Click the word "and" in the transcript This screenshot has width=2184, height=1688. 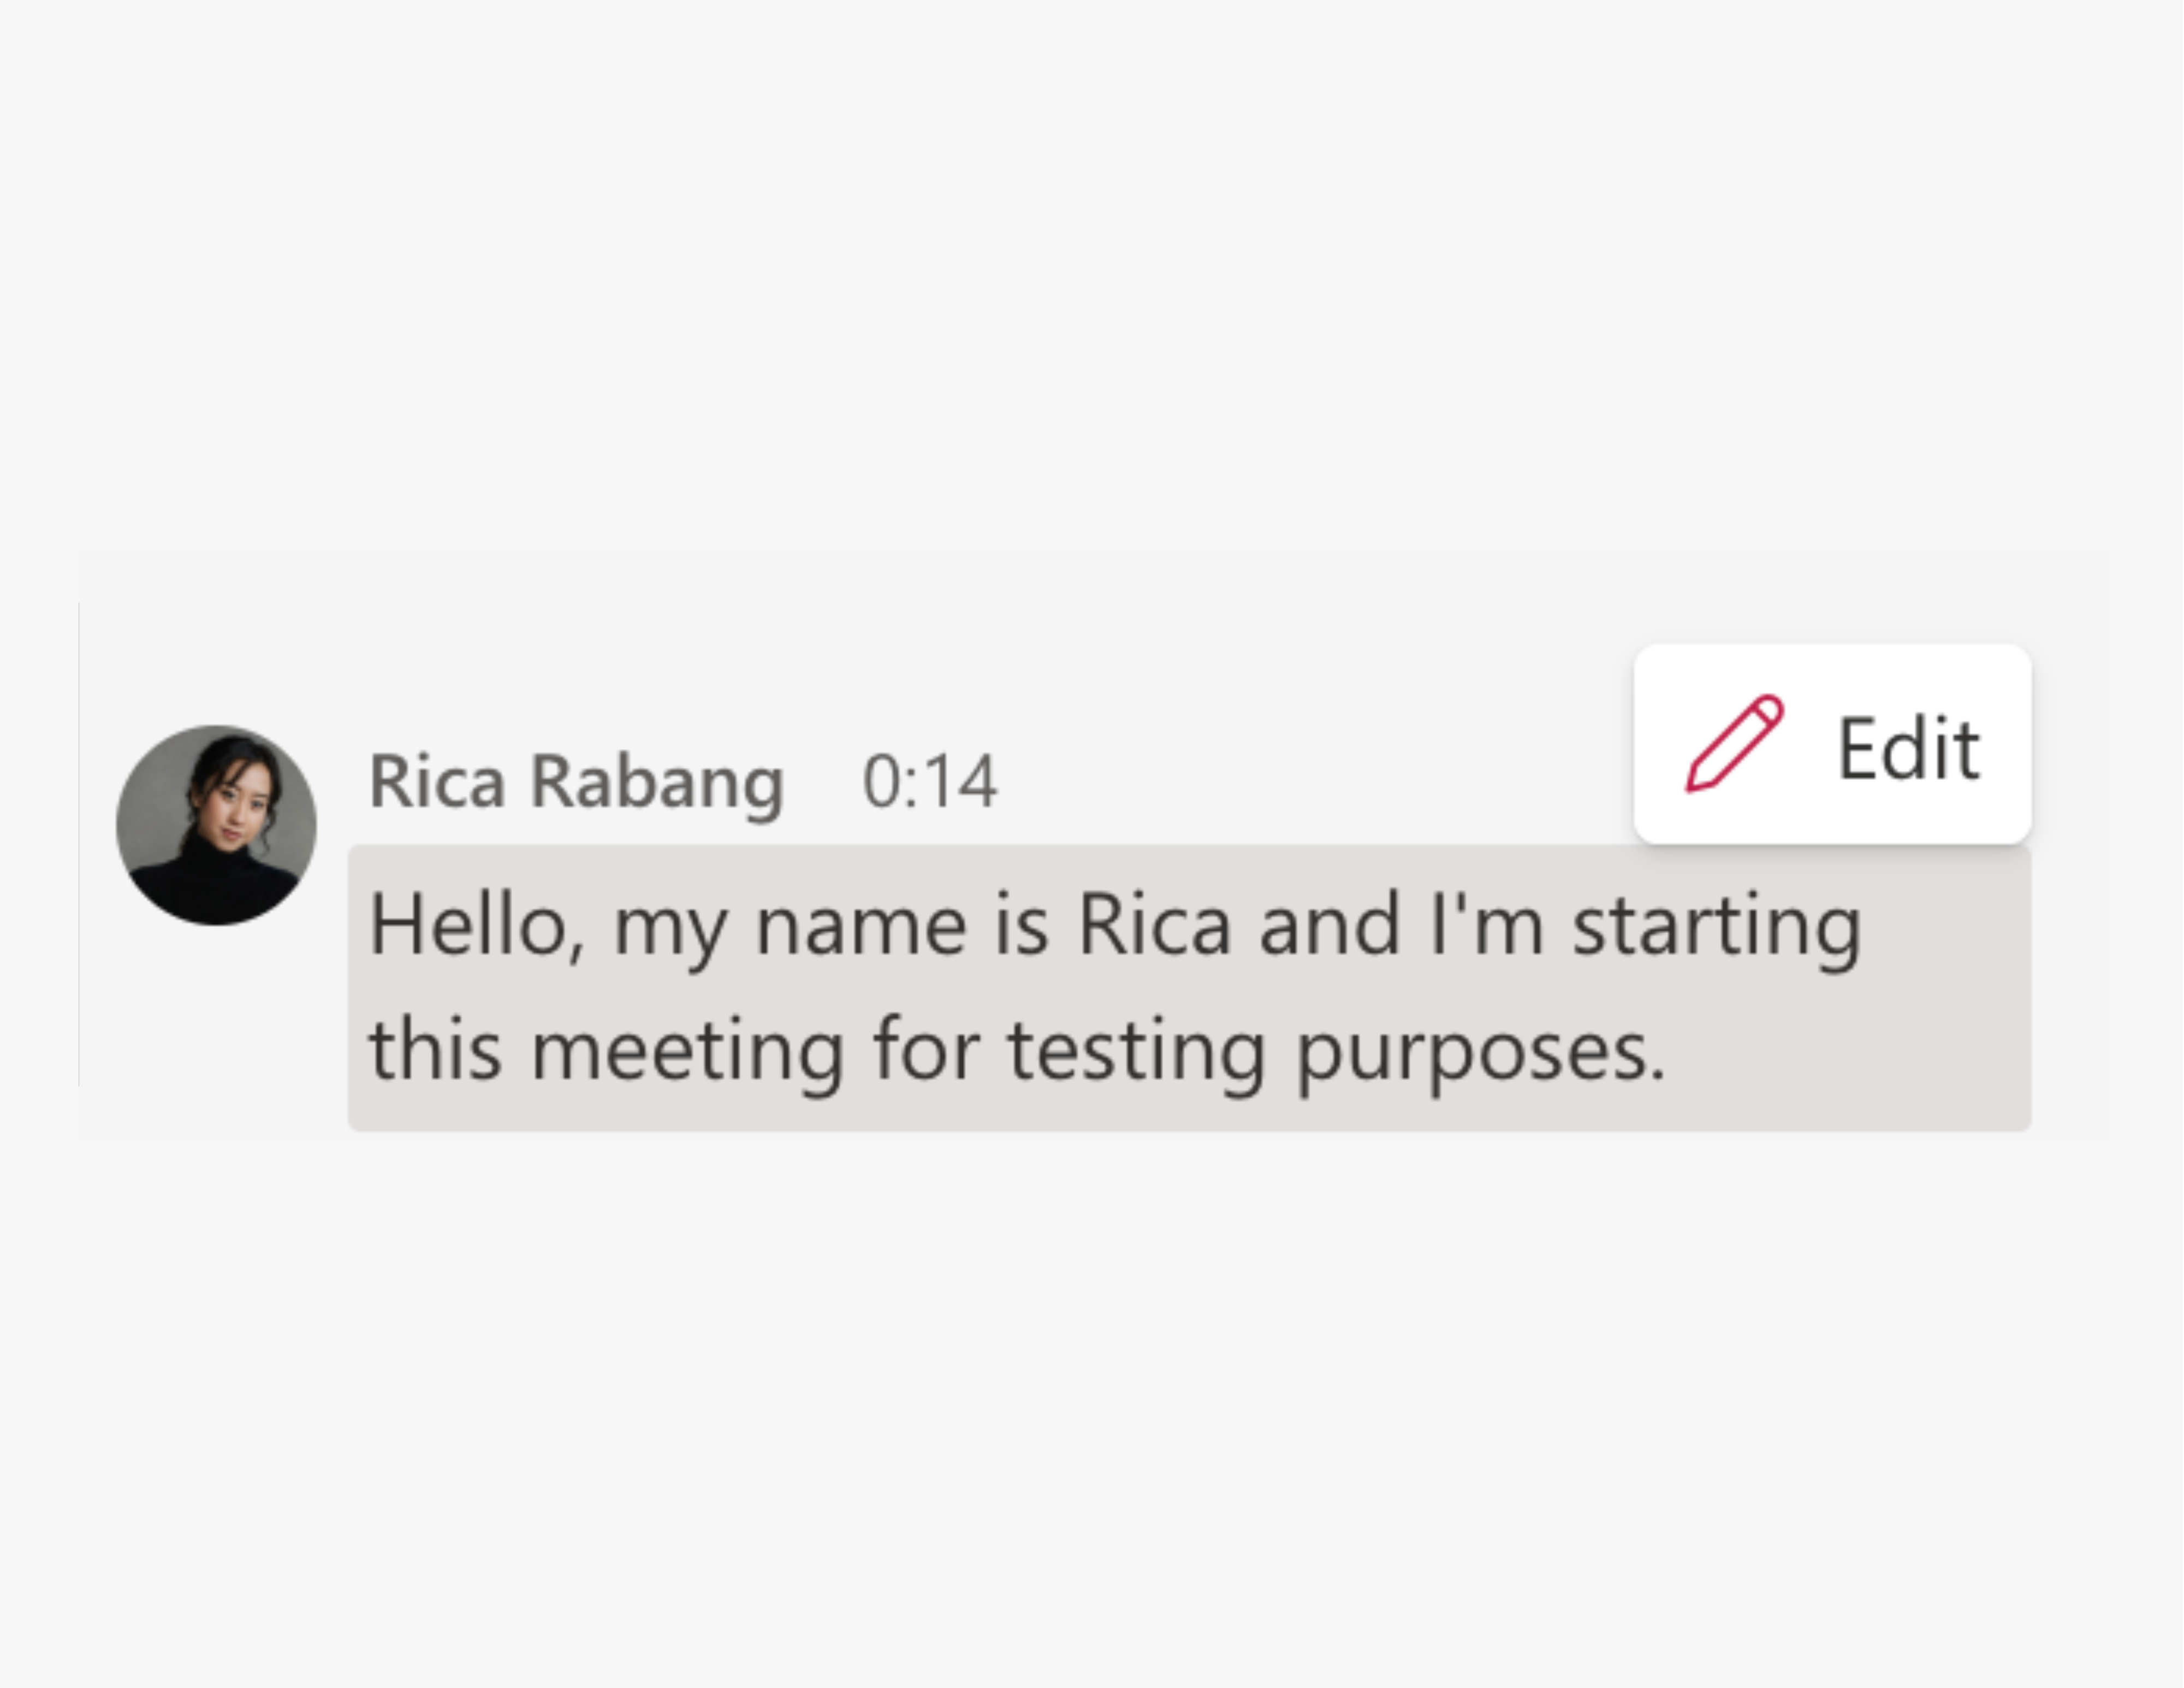tap(1329, 926)
